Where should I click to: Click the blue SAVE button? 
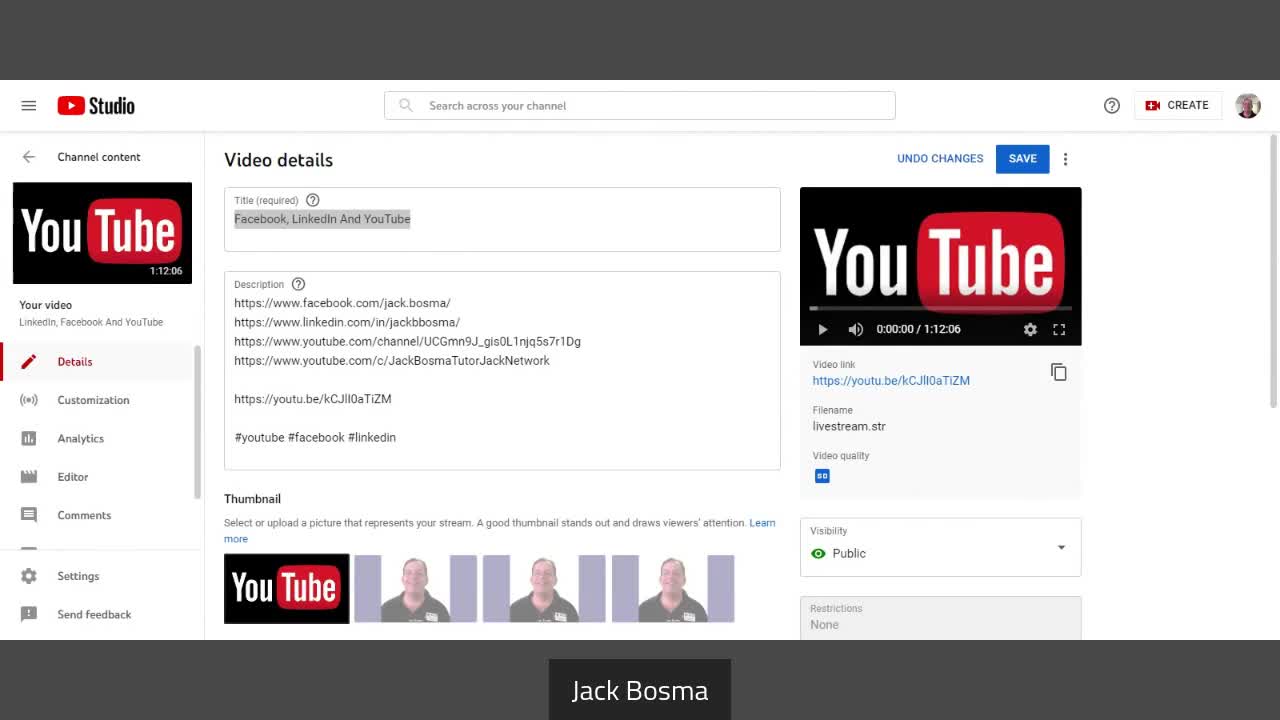(1022, 159)
